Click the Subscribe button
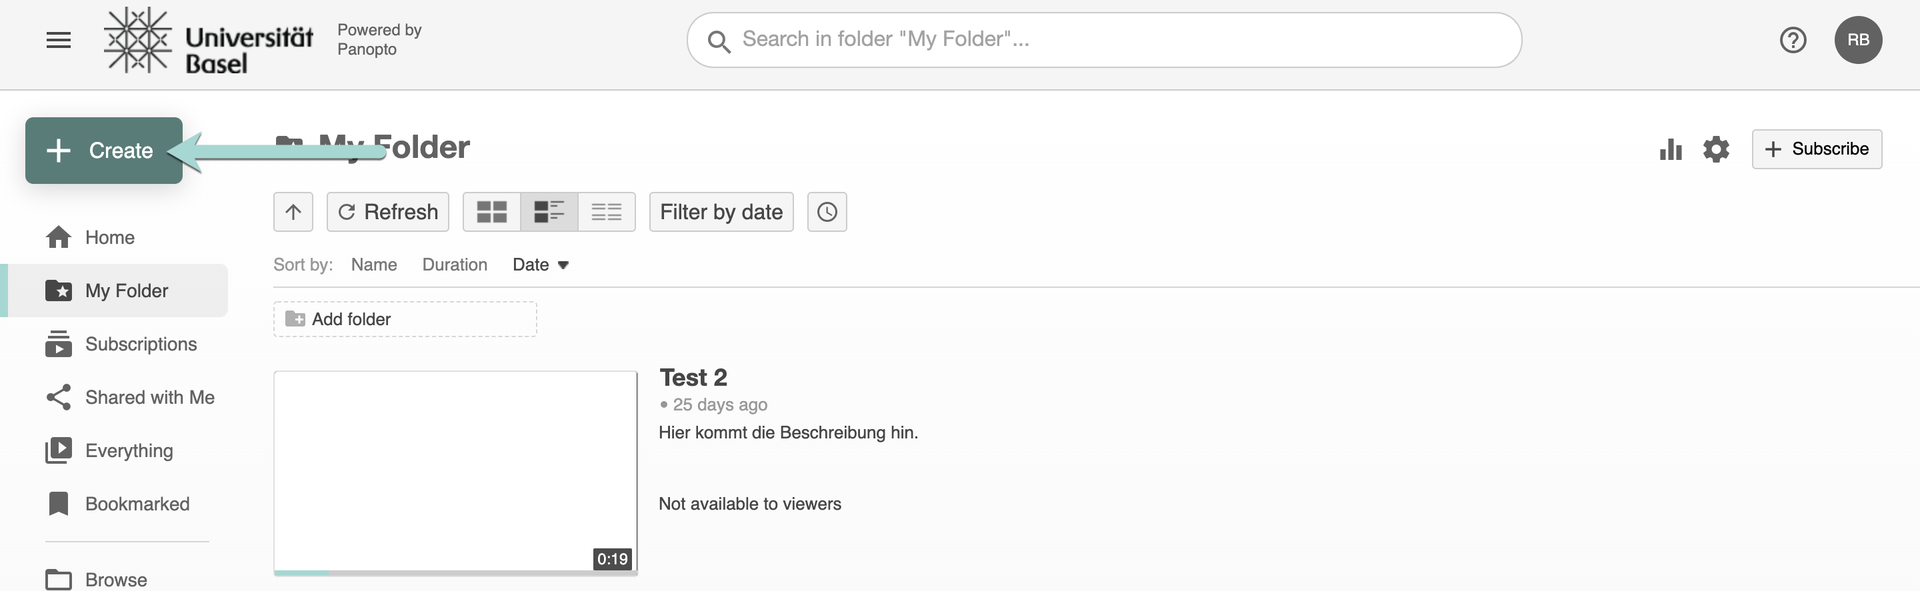The height and width of the screenshot is (591, 1920). point(1816,149)
